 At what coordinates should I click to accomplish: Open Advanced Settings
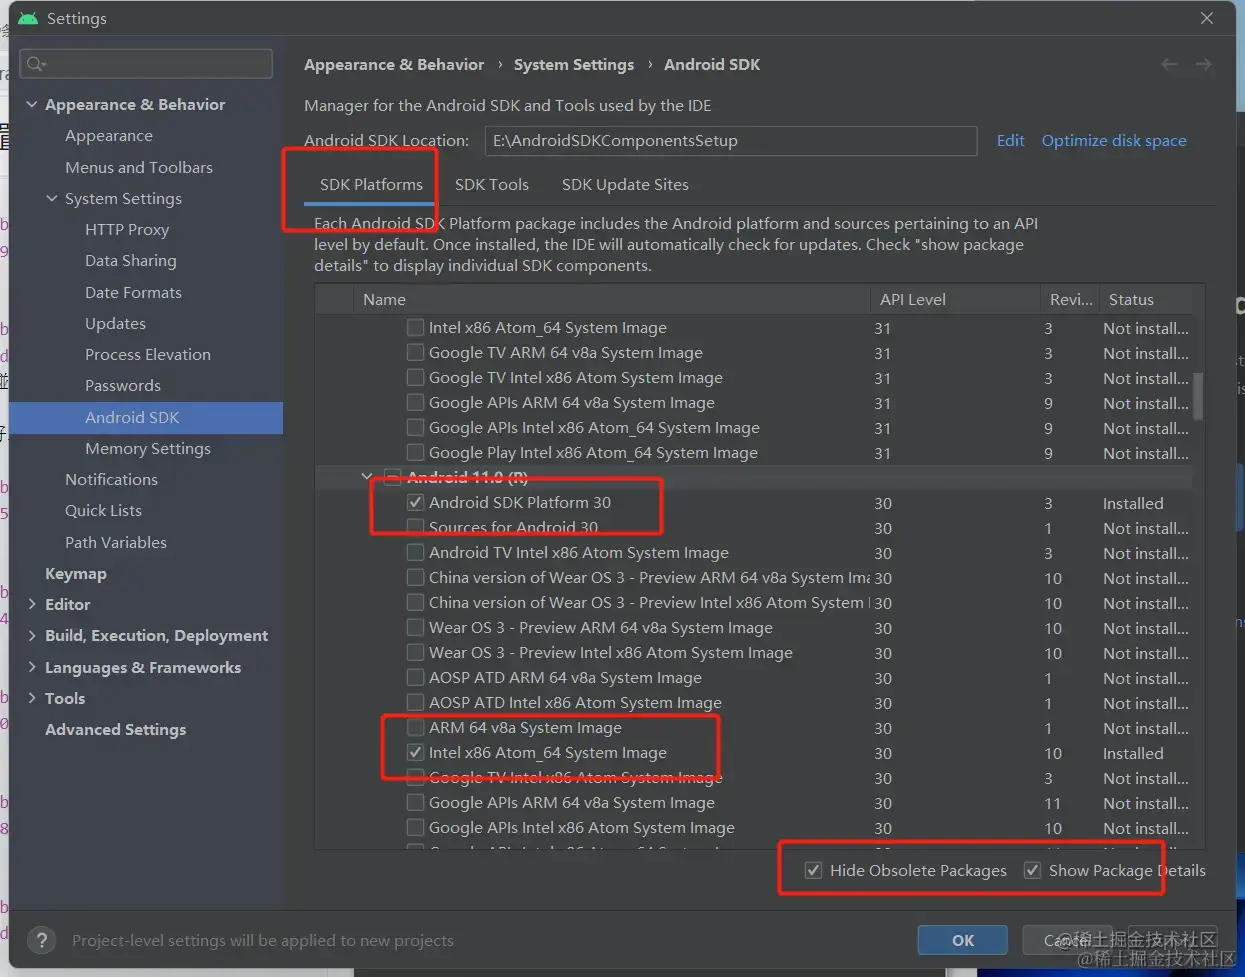[x=115, y=729]
